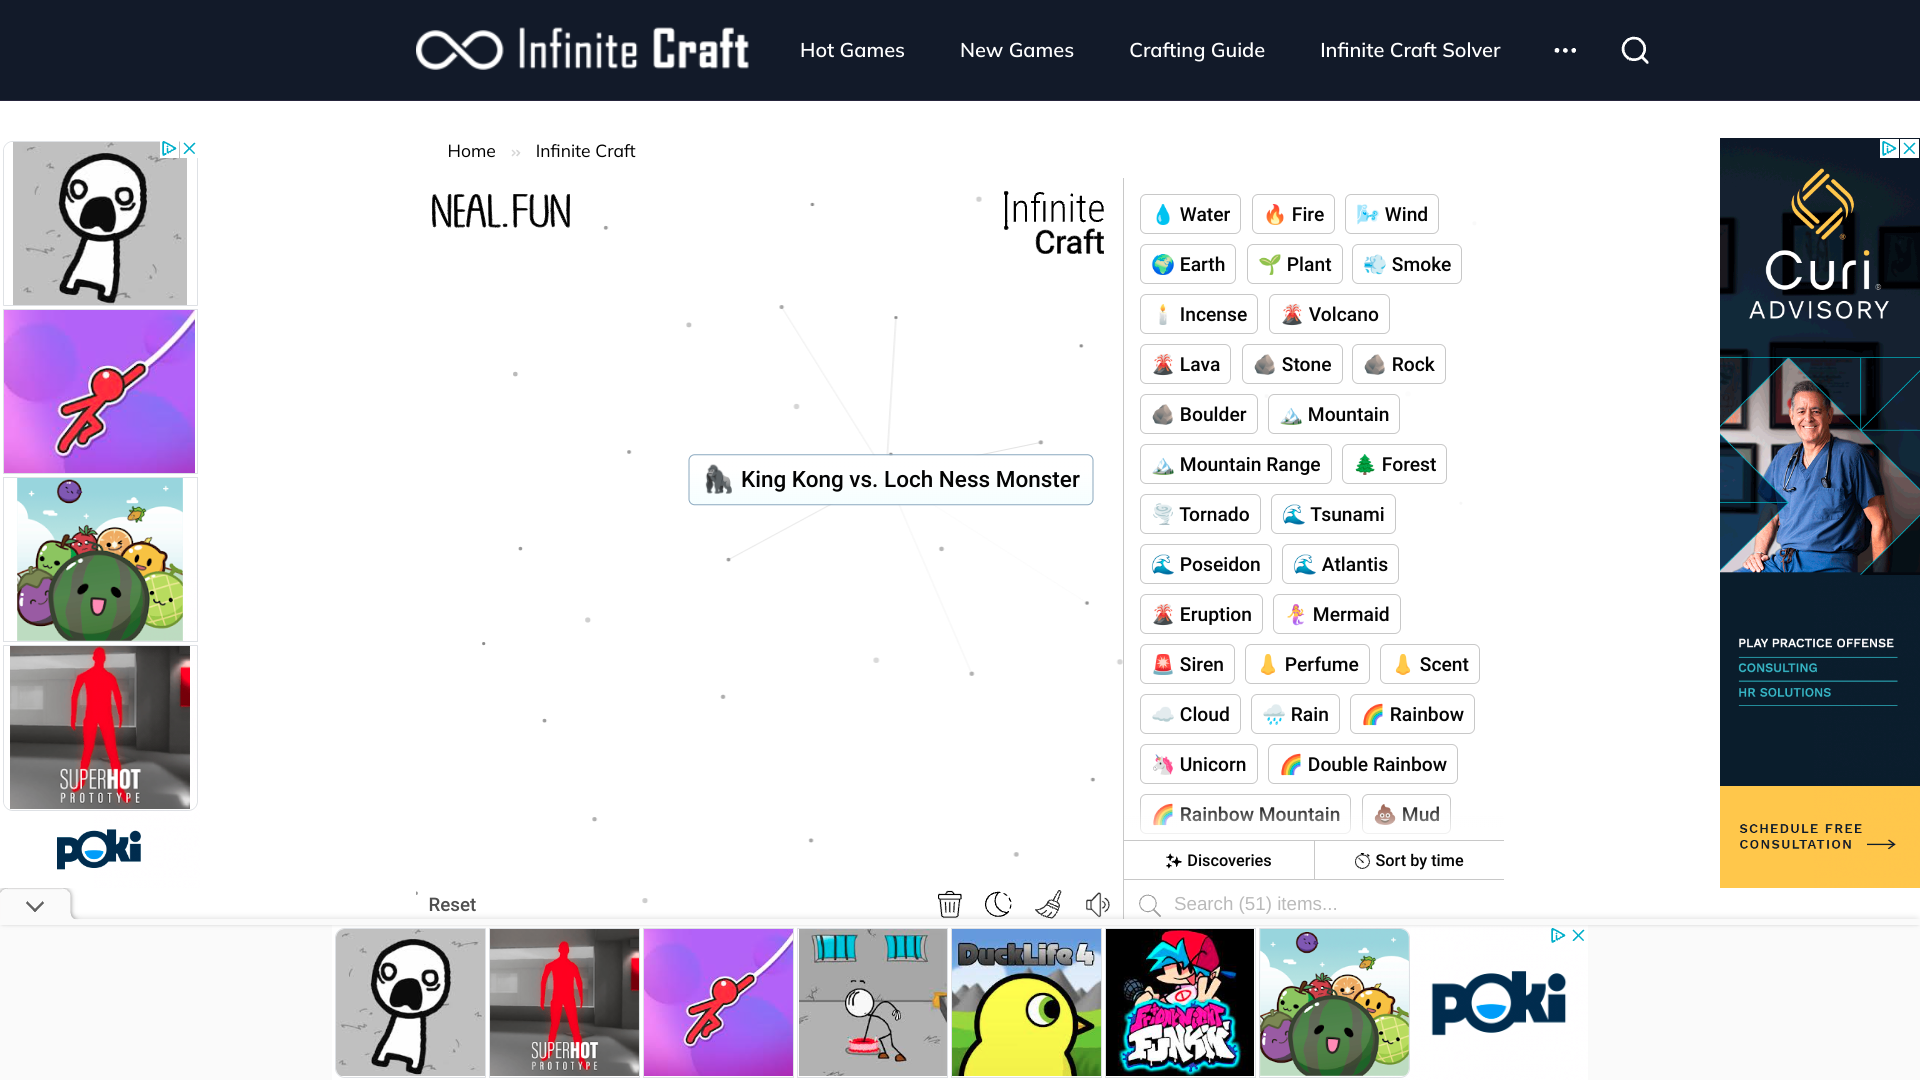
Task: Open the Crafting Guide menu item
Action: click(1197, 50)
